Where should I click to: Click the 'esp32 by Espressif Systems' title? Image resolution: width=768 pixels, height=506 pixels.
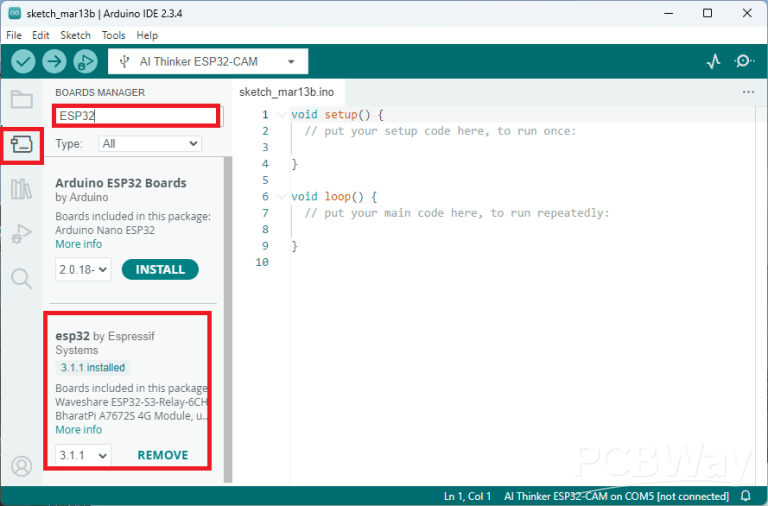[105, 343]
